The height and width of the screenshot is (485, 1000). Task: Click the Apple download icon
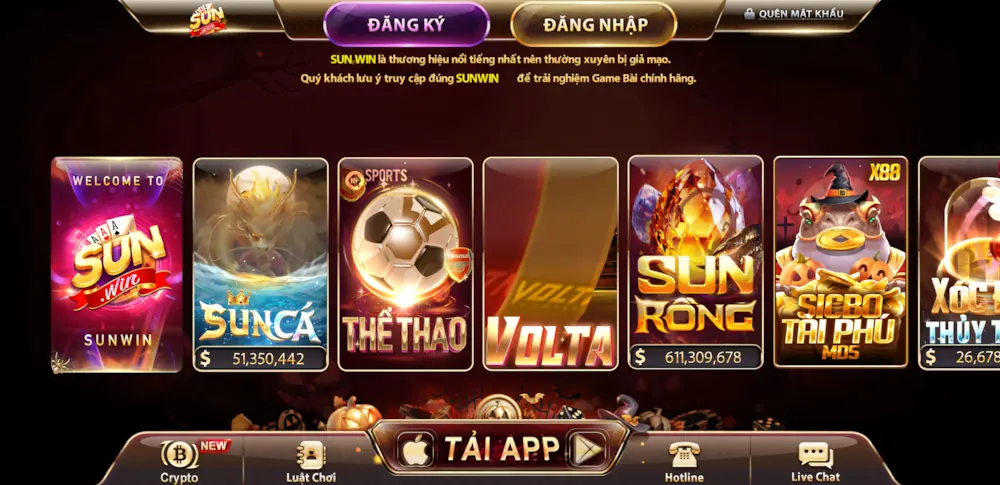416,449
